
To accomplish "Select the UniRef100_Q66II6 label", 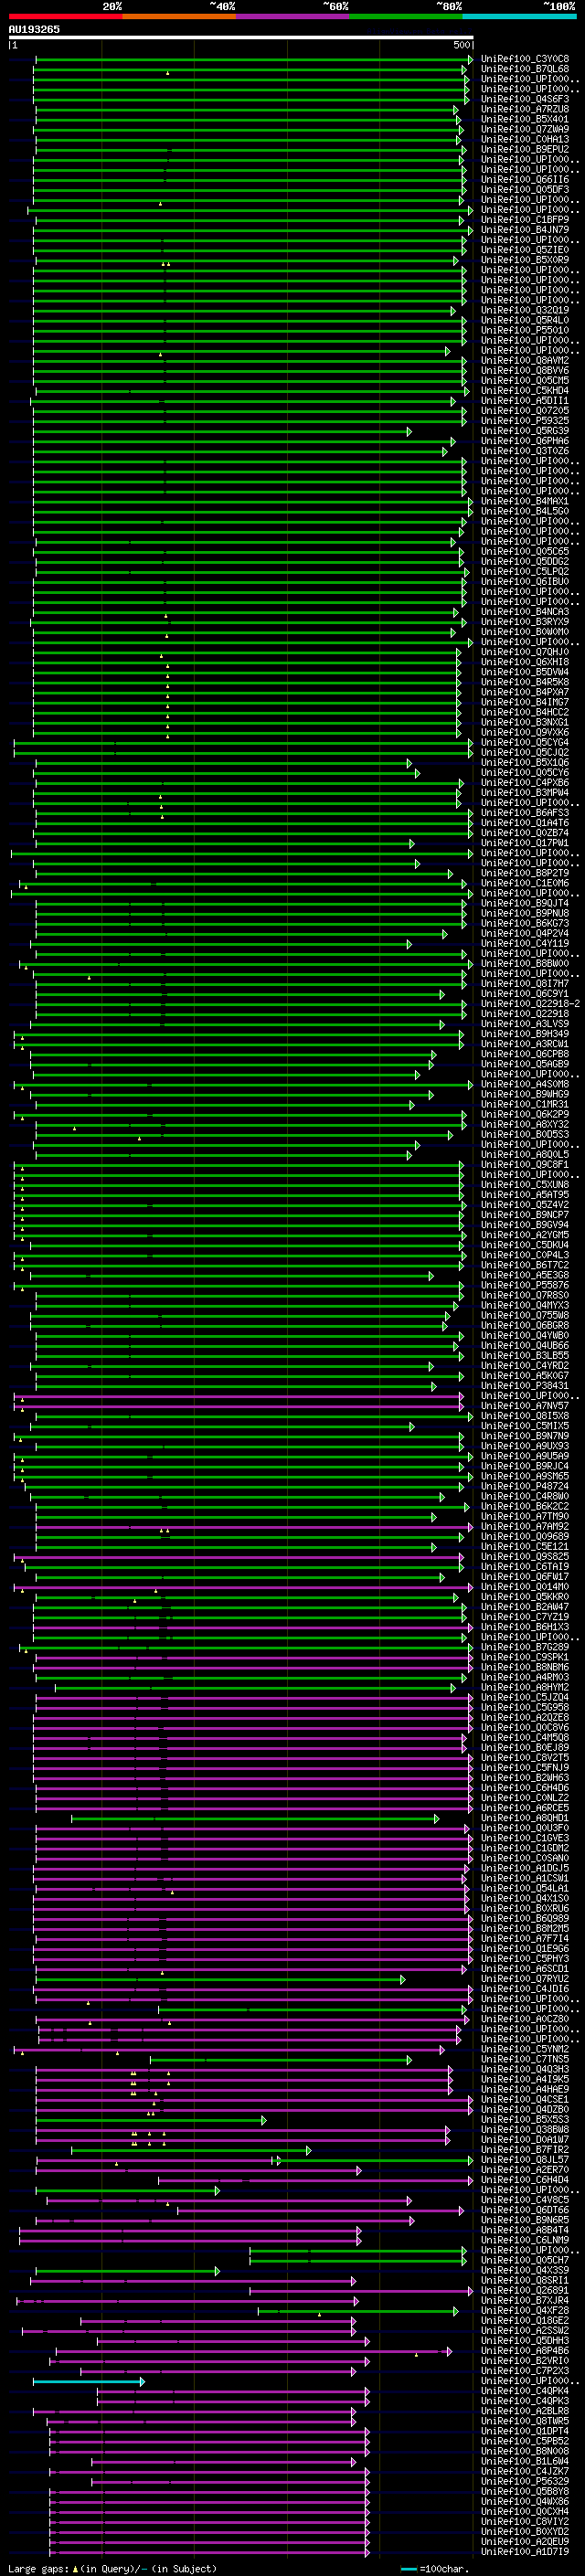I will pos(525,179).
